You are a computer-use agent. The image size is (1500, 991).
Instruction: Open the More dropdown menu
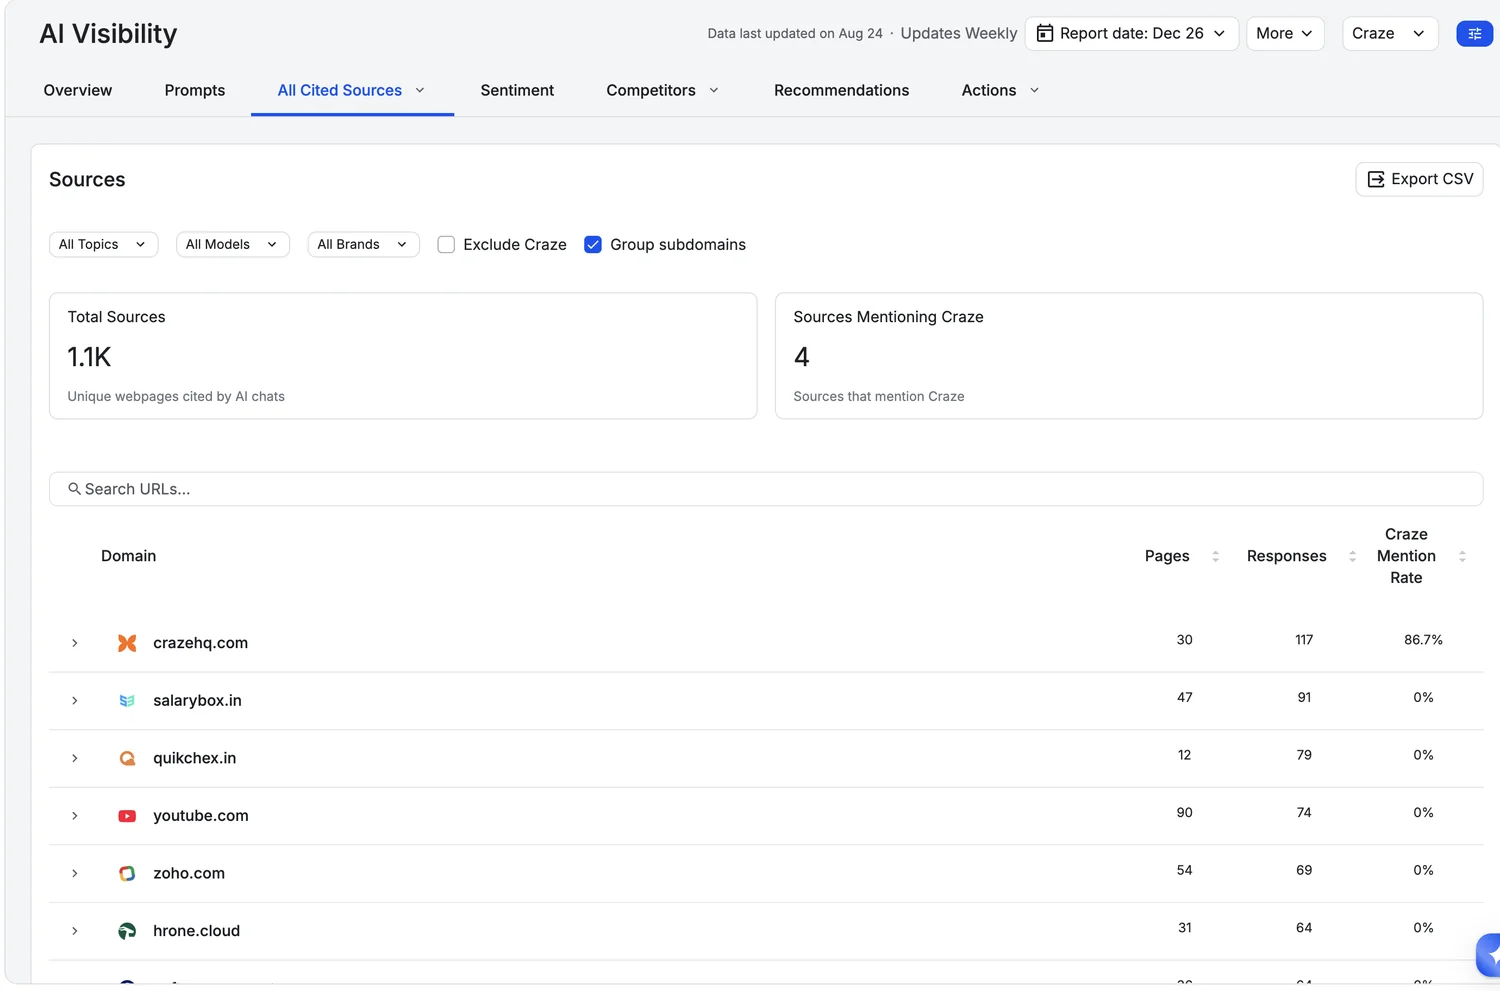(x=1285, y=33)
